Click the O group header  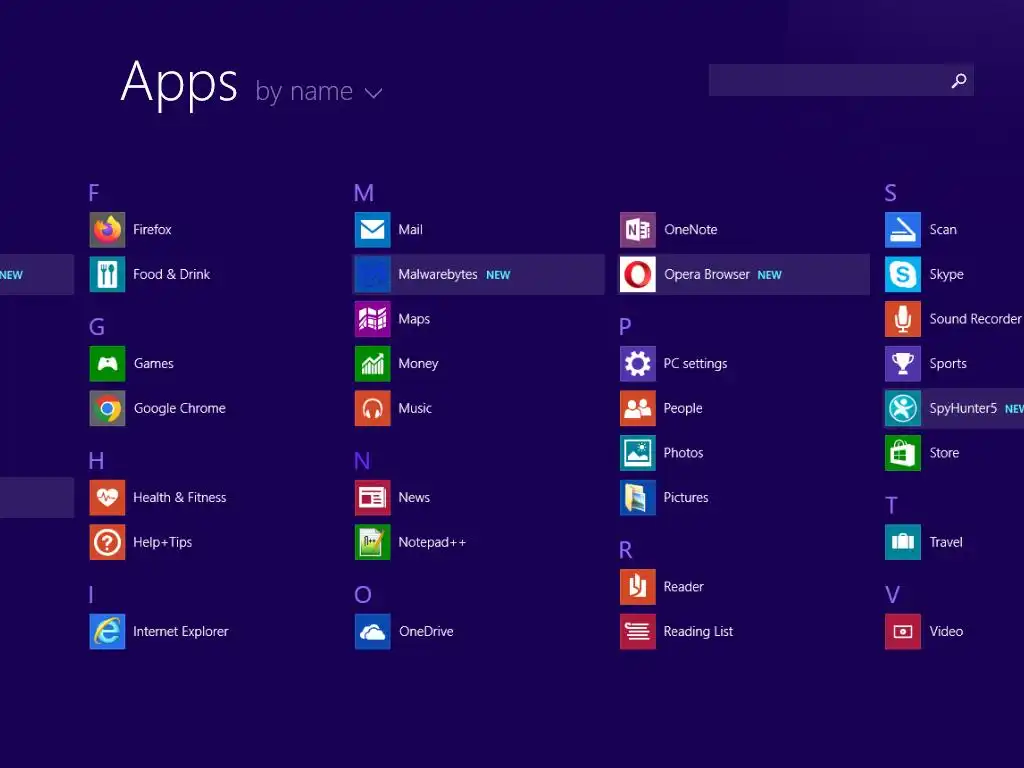[363, 594]
